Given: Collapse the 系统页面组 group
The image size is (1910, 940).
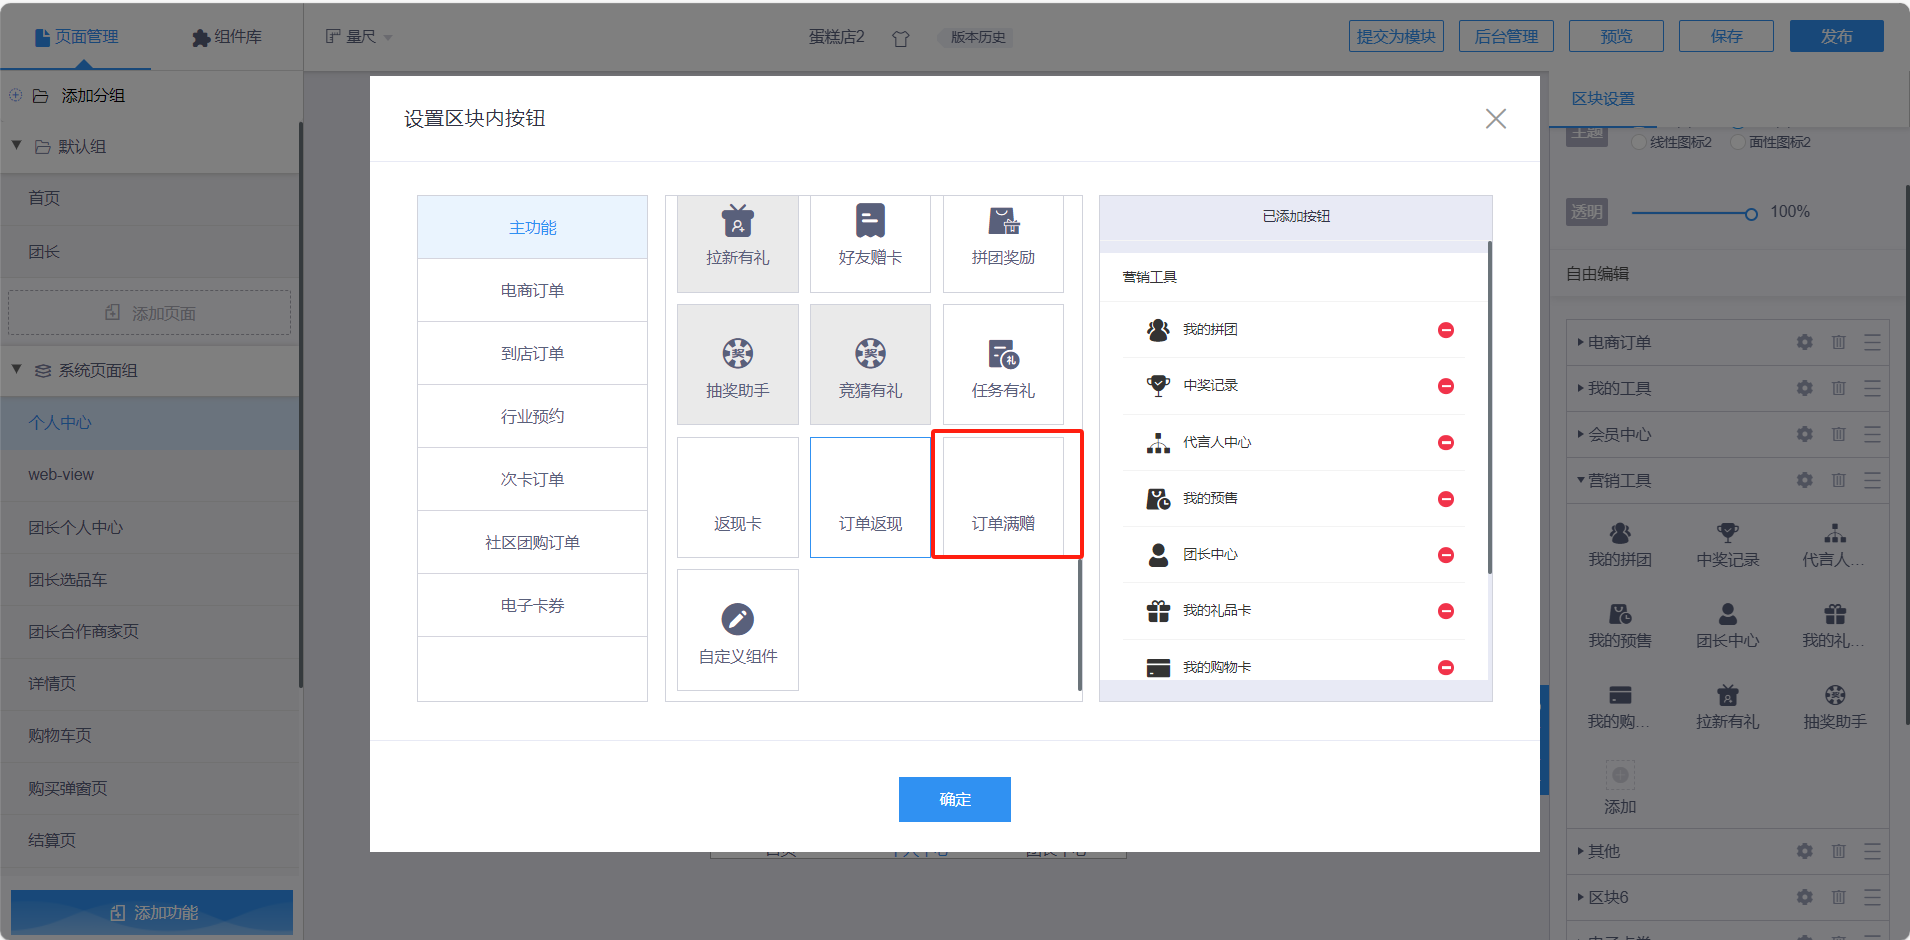Looking at the screenshot, I should pos(16,370).
